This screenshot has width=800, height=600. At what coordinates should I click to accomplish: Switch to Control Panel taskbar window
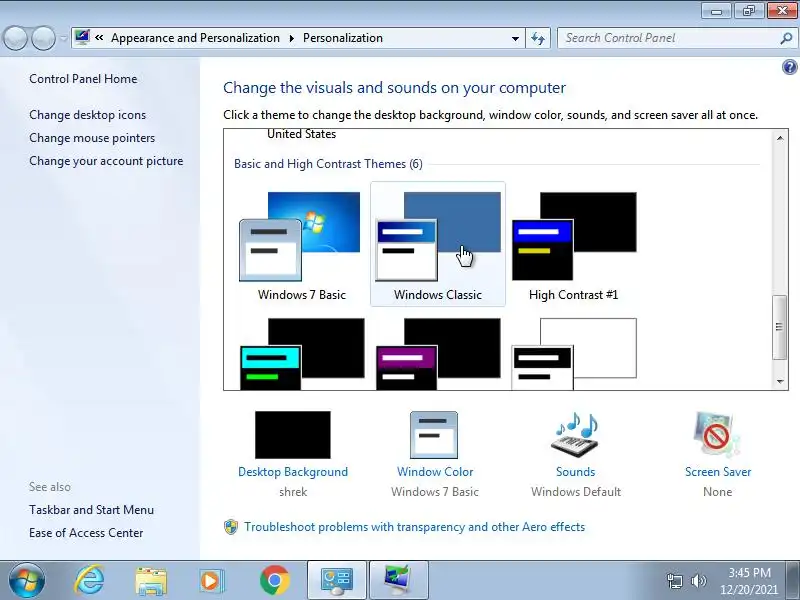pyautogui.click(x=337, y=580)
